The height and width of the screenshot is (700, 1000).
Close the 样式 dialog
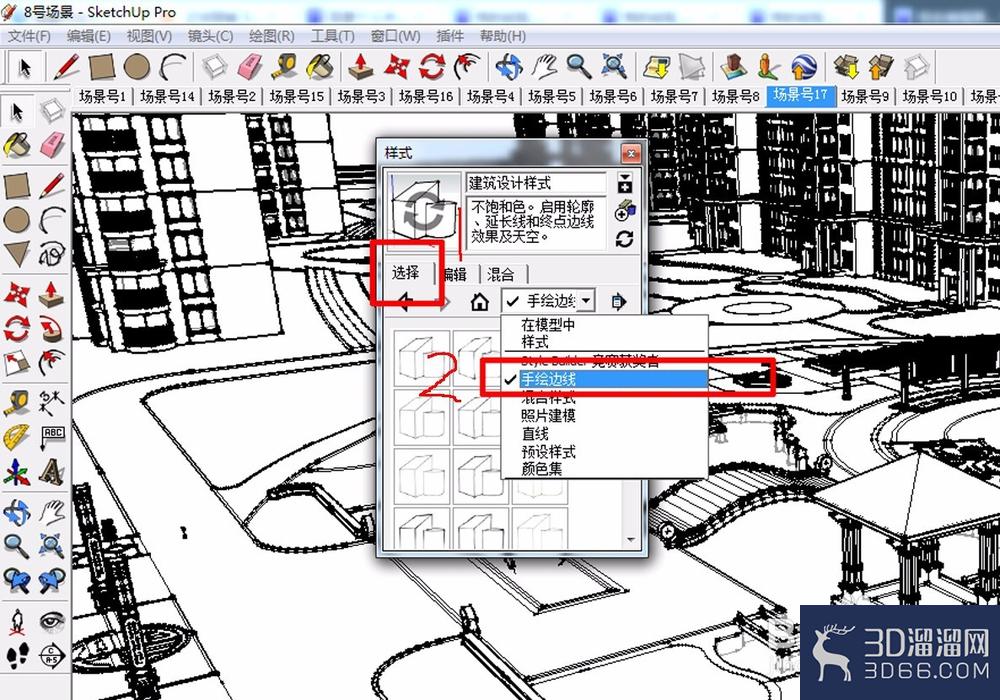point(631,153)
